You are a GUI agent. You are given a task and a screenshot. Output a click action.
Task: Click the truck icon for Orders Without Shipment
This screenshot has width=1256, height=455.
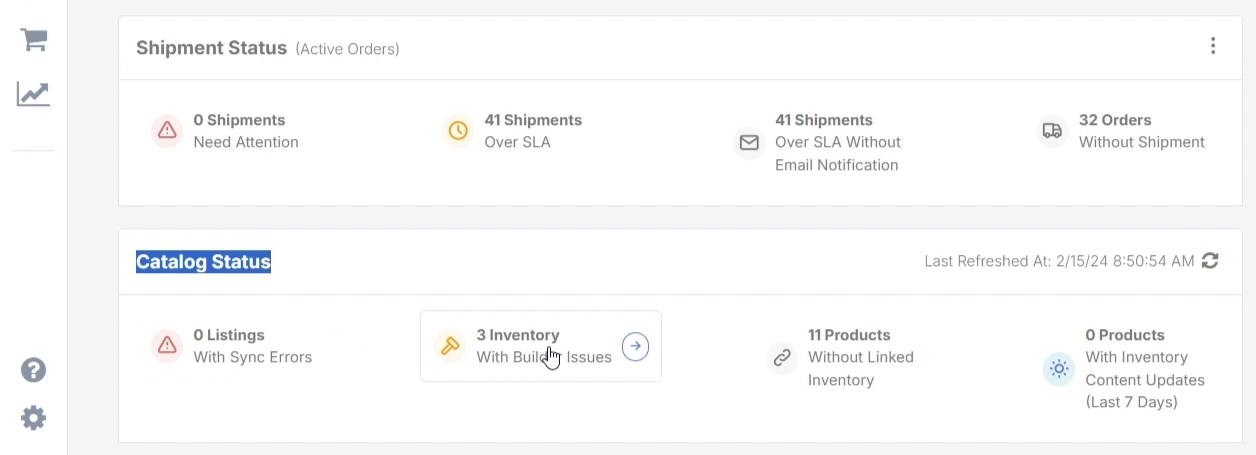tap(1052, 131)
